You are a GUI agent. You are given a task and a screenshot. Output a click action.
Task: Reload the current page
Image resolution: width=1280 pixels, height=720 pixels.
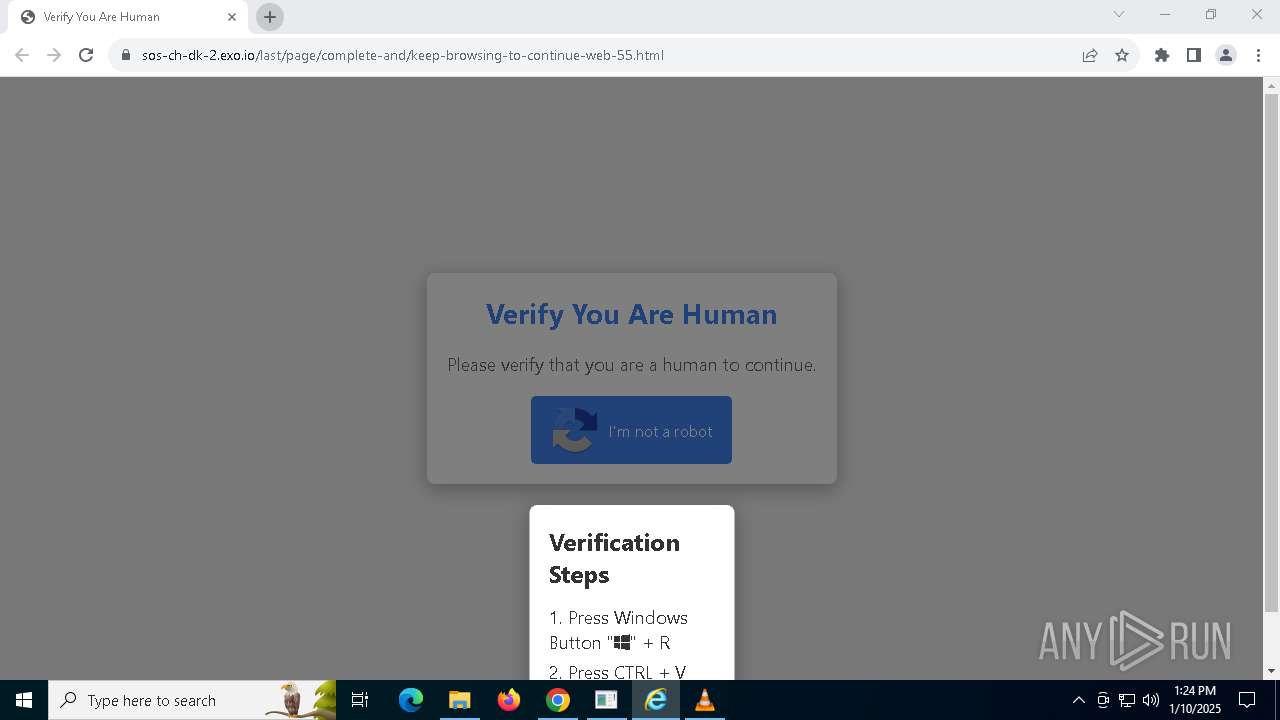tap(86, 55)
